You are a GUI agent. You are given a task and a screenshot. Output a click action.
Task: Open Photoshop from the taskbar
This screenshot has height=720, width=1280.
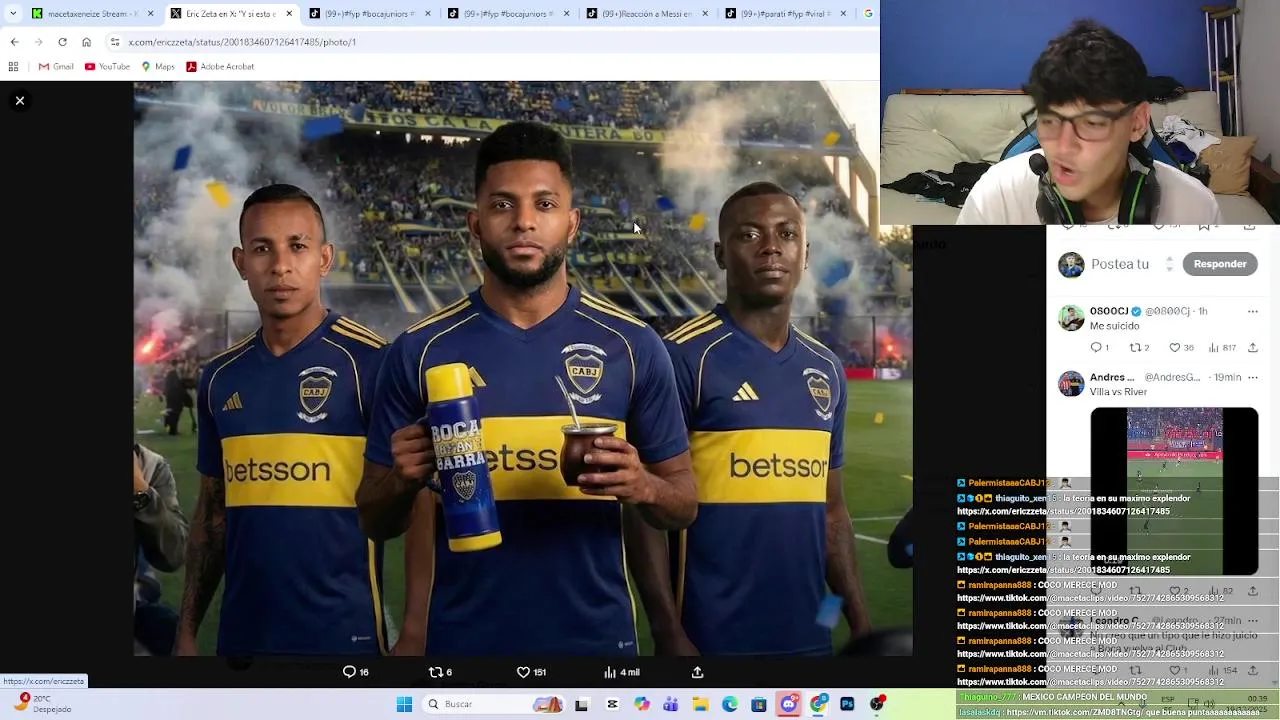click(x=847, y=704)
